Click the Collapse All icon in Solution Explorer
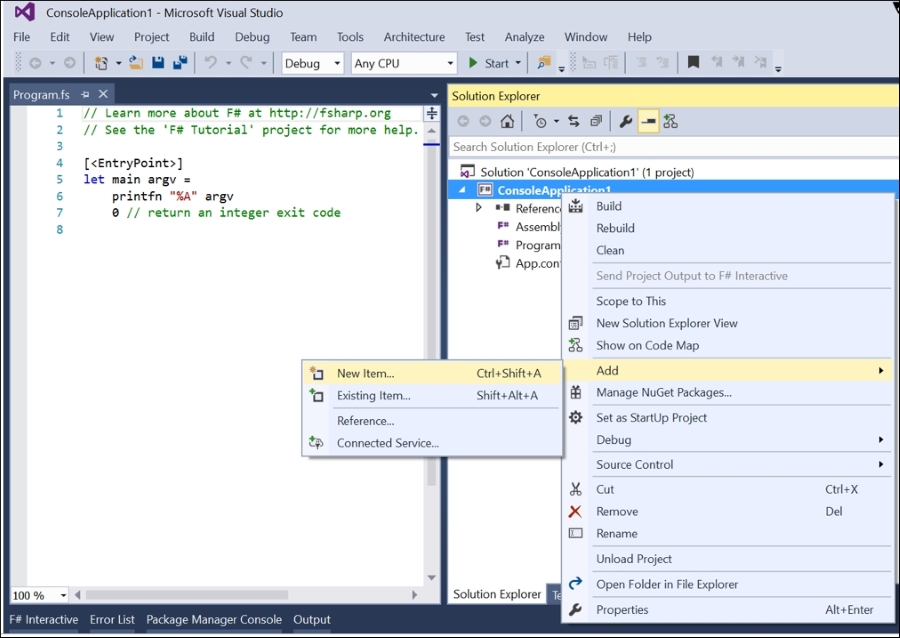The width and height of the screenshot is (900, 638). coord(596,120)
